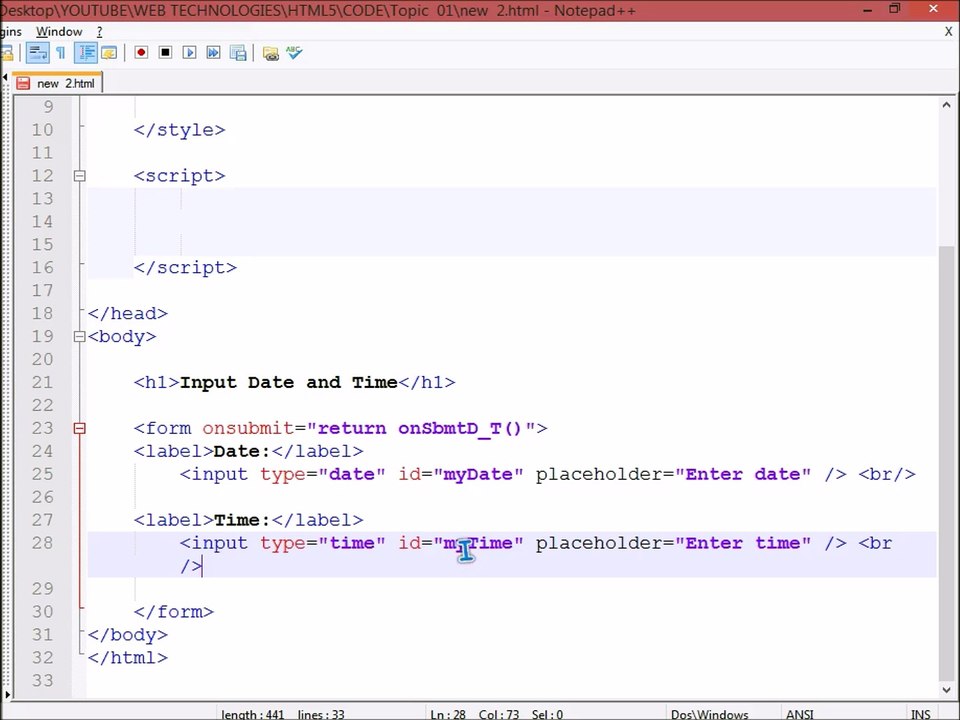The width and height of the screenshot is (960, 720).
Task: Click line number 21 in margin
Action: [x=42, y=383]
